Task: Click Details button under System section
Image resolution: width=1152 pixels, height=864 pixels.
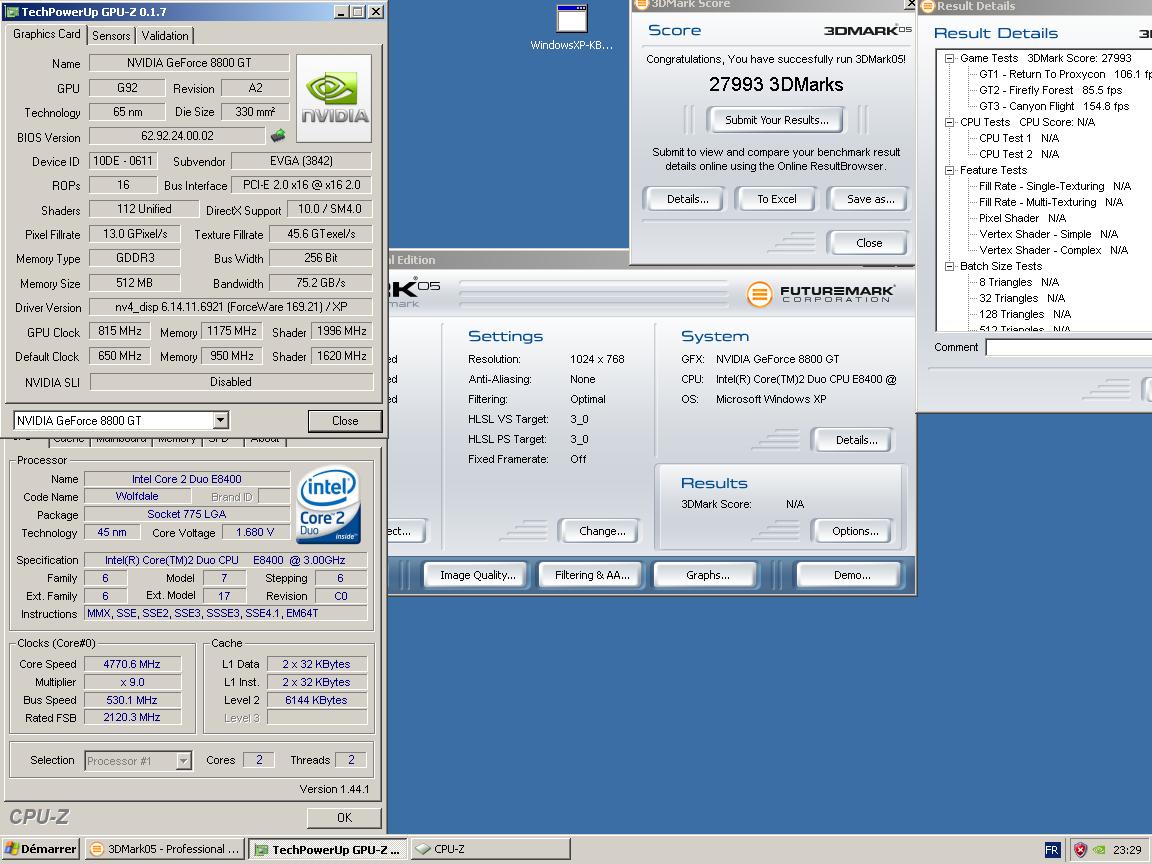Action: (x=856, y=440)
